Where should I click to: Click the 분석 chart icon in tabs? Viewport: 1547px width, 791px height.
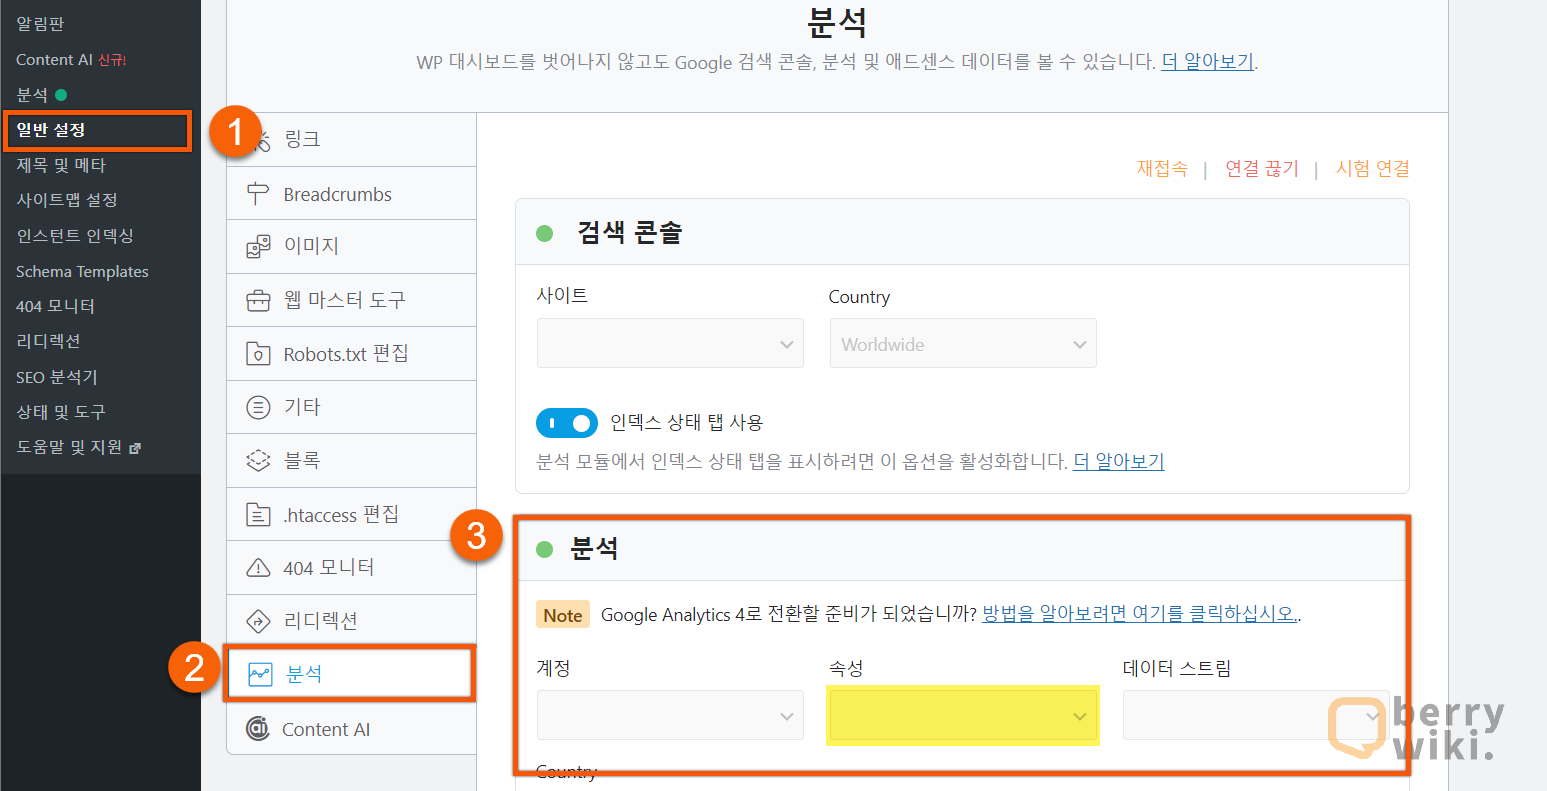pos(260,674)
